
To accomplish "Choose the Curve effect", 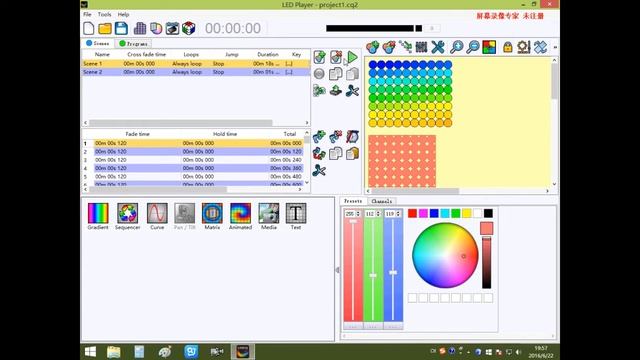I will pos(157,216).
